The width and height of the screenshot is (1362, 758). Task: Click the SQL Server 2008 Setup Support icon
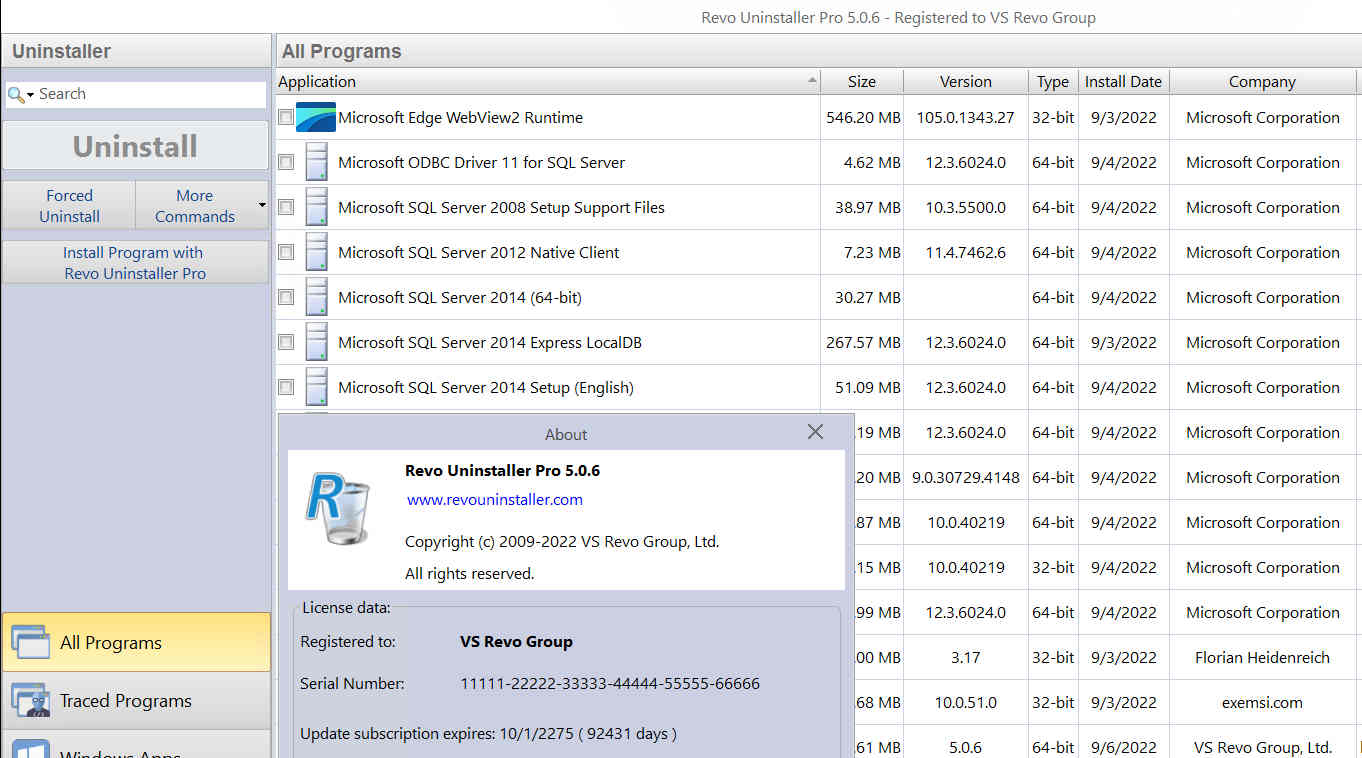[x=316, y=207]
